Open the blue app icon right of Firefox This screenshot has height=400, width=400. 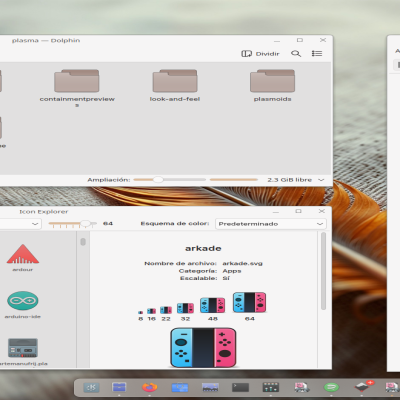tap(180, 387)
